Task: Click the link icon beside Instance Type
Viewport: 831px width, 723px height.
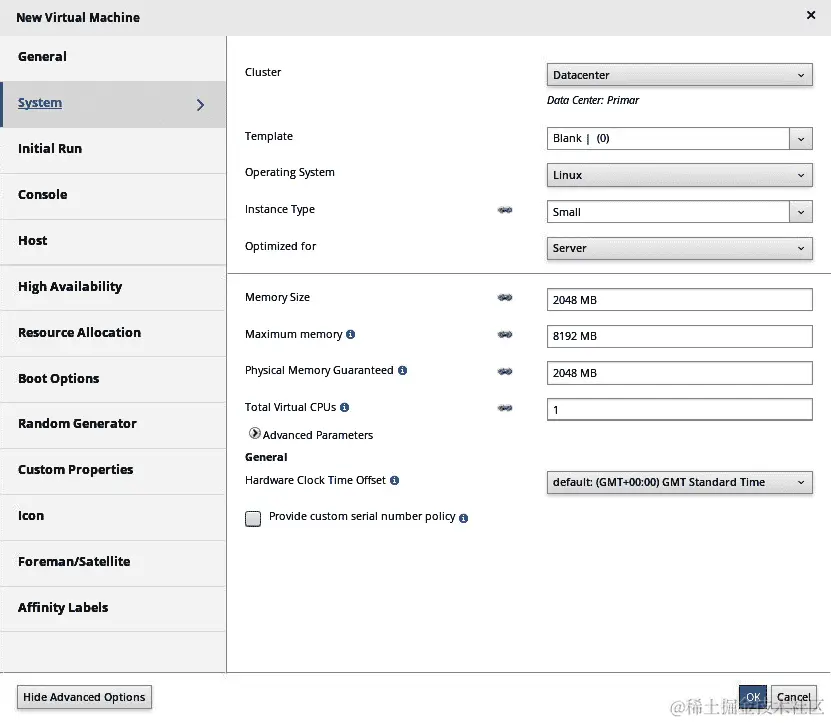Action: [x=505, y=210]
